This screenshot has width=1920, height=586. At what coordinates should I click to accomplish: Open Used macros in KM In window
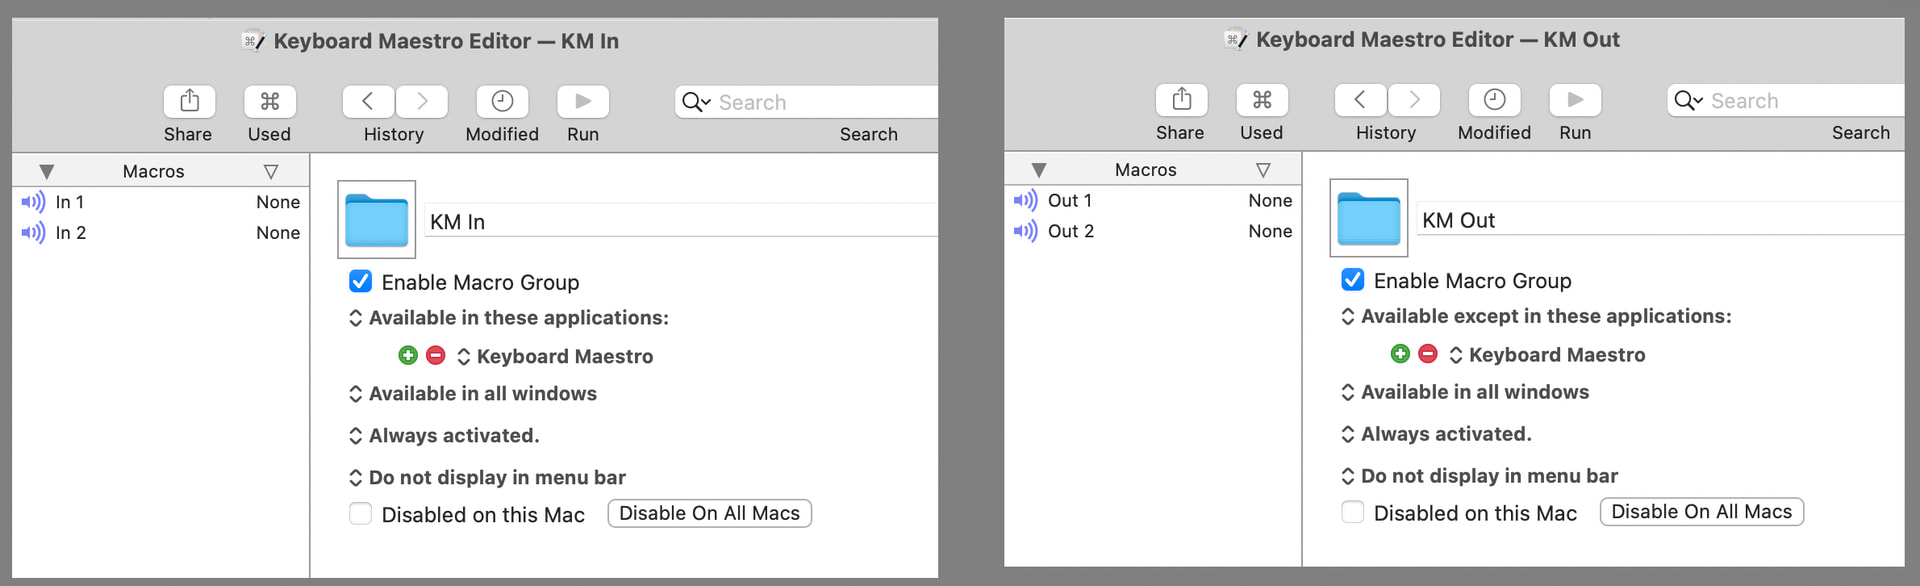coord(270,101)
